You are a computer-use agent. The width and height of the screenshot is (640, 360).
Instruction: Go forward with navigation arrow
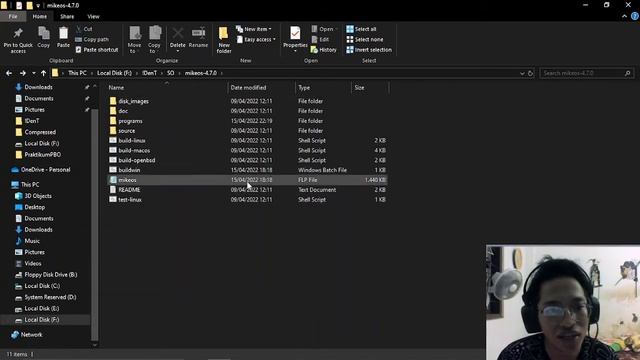23,73
